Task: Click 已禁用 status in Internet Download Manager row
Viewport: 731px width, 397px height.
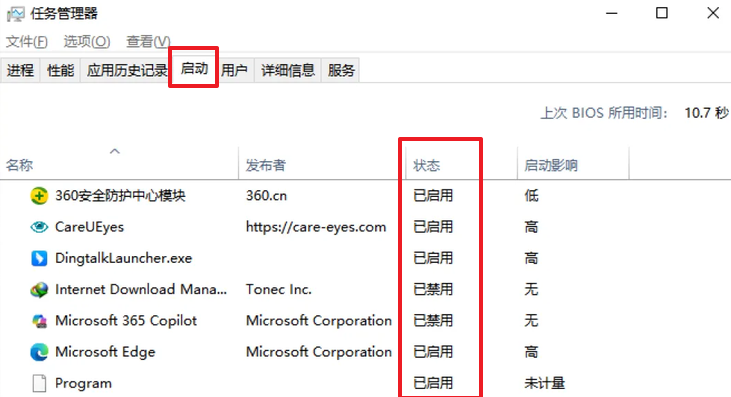Action: [433, 289]
